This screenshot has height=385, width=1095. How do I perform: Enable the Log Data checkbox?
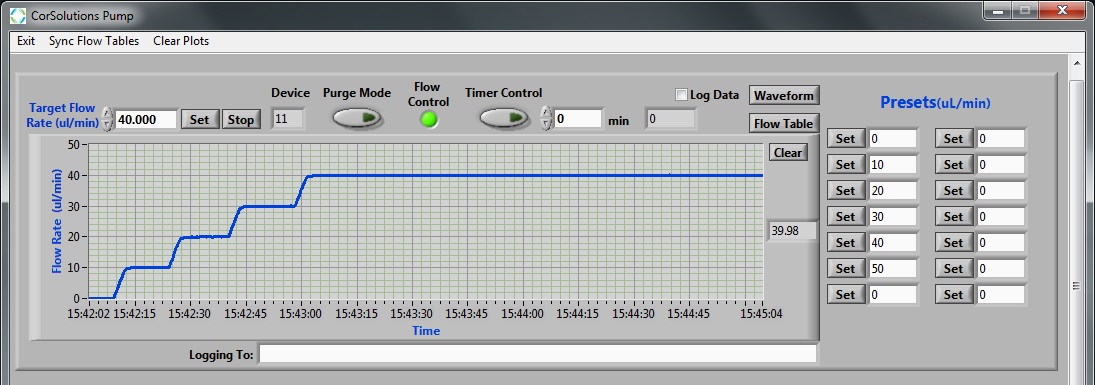coord(682,95)
